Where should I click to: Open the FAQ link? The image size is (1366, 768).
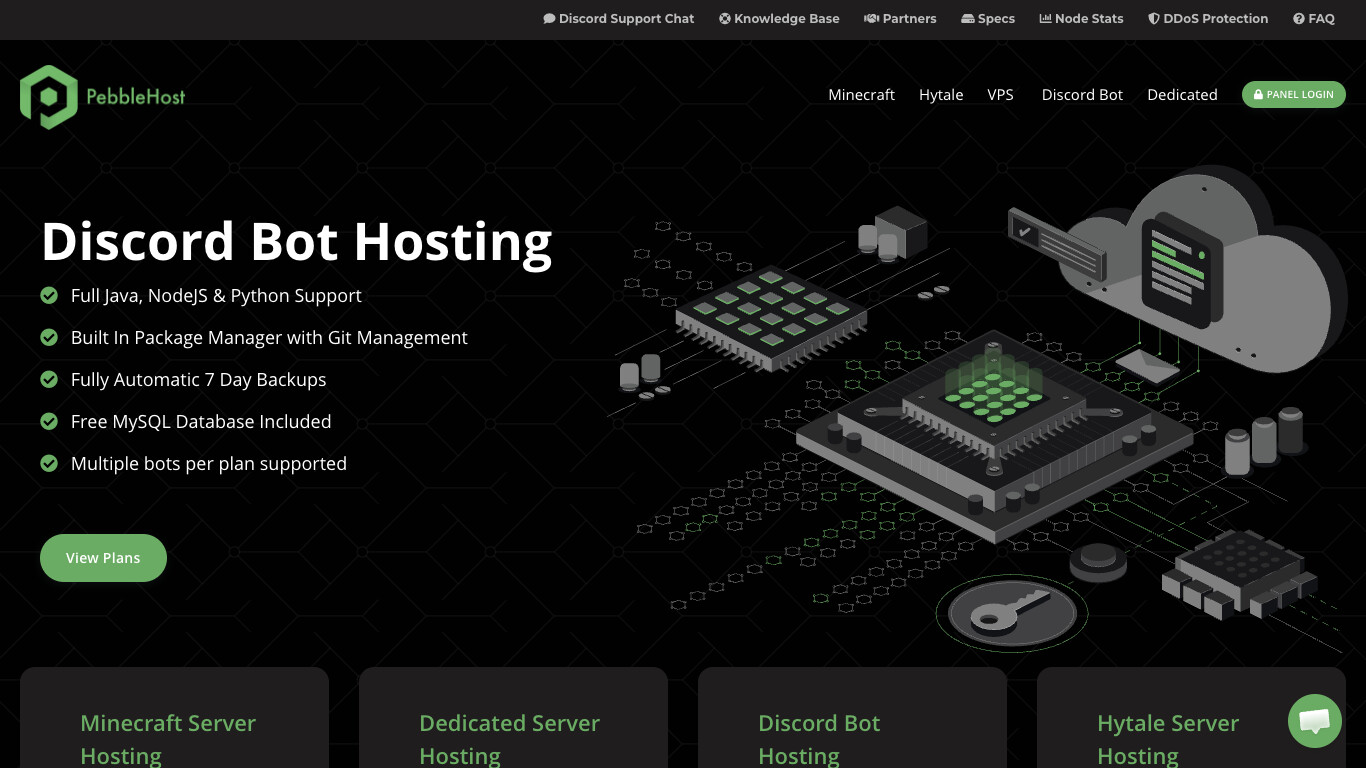[x=1313, y=19]
